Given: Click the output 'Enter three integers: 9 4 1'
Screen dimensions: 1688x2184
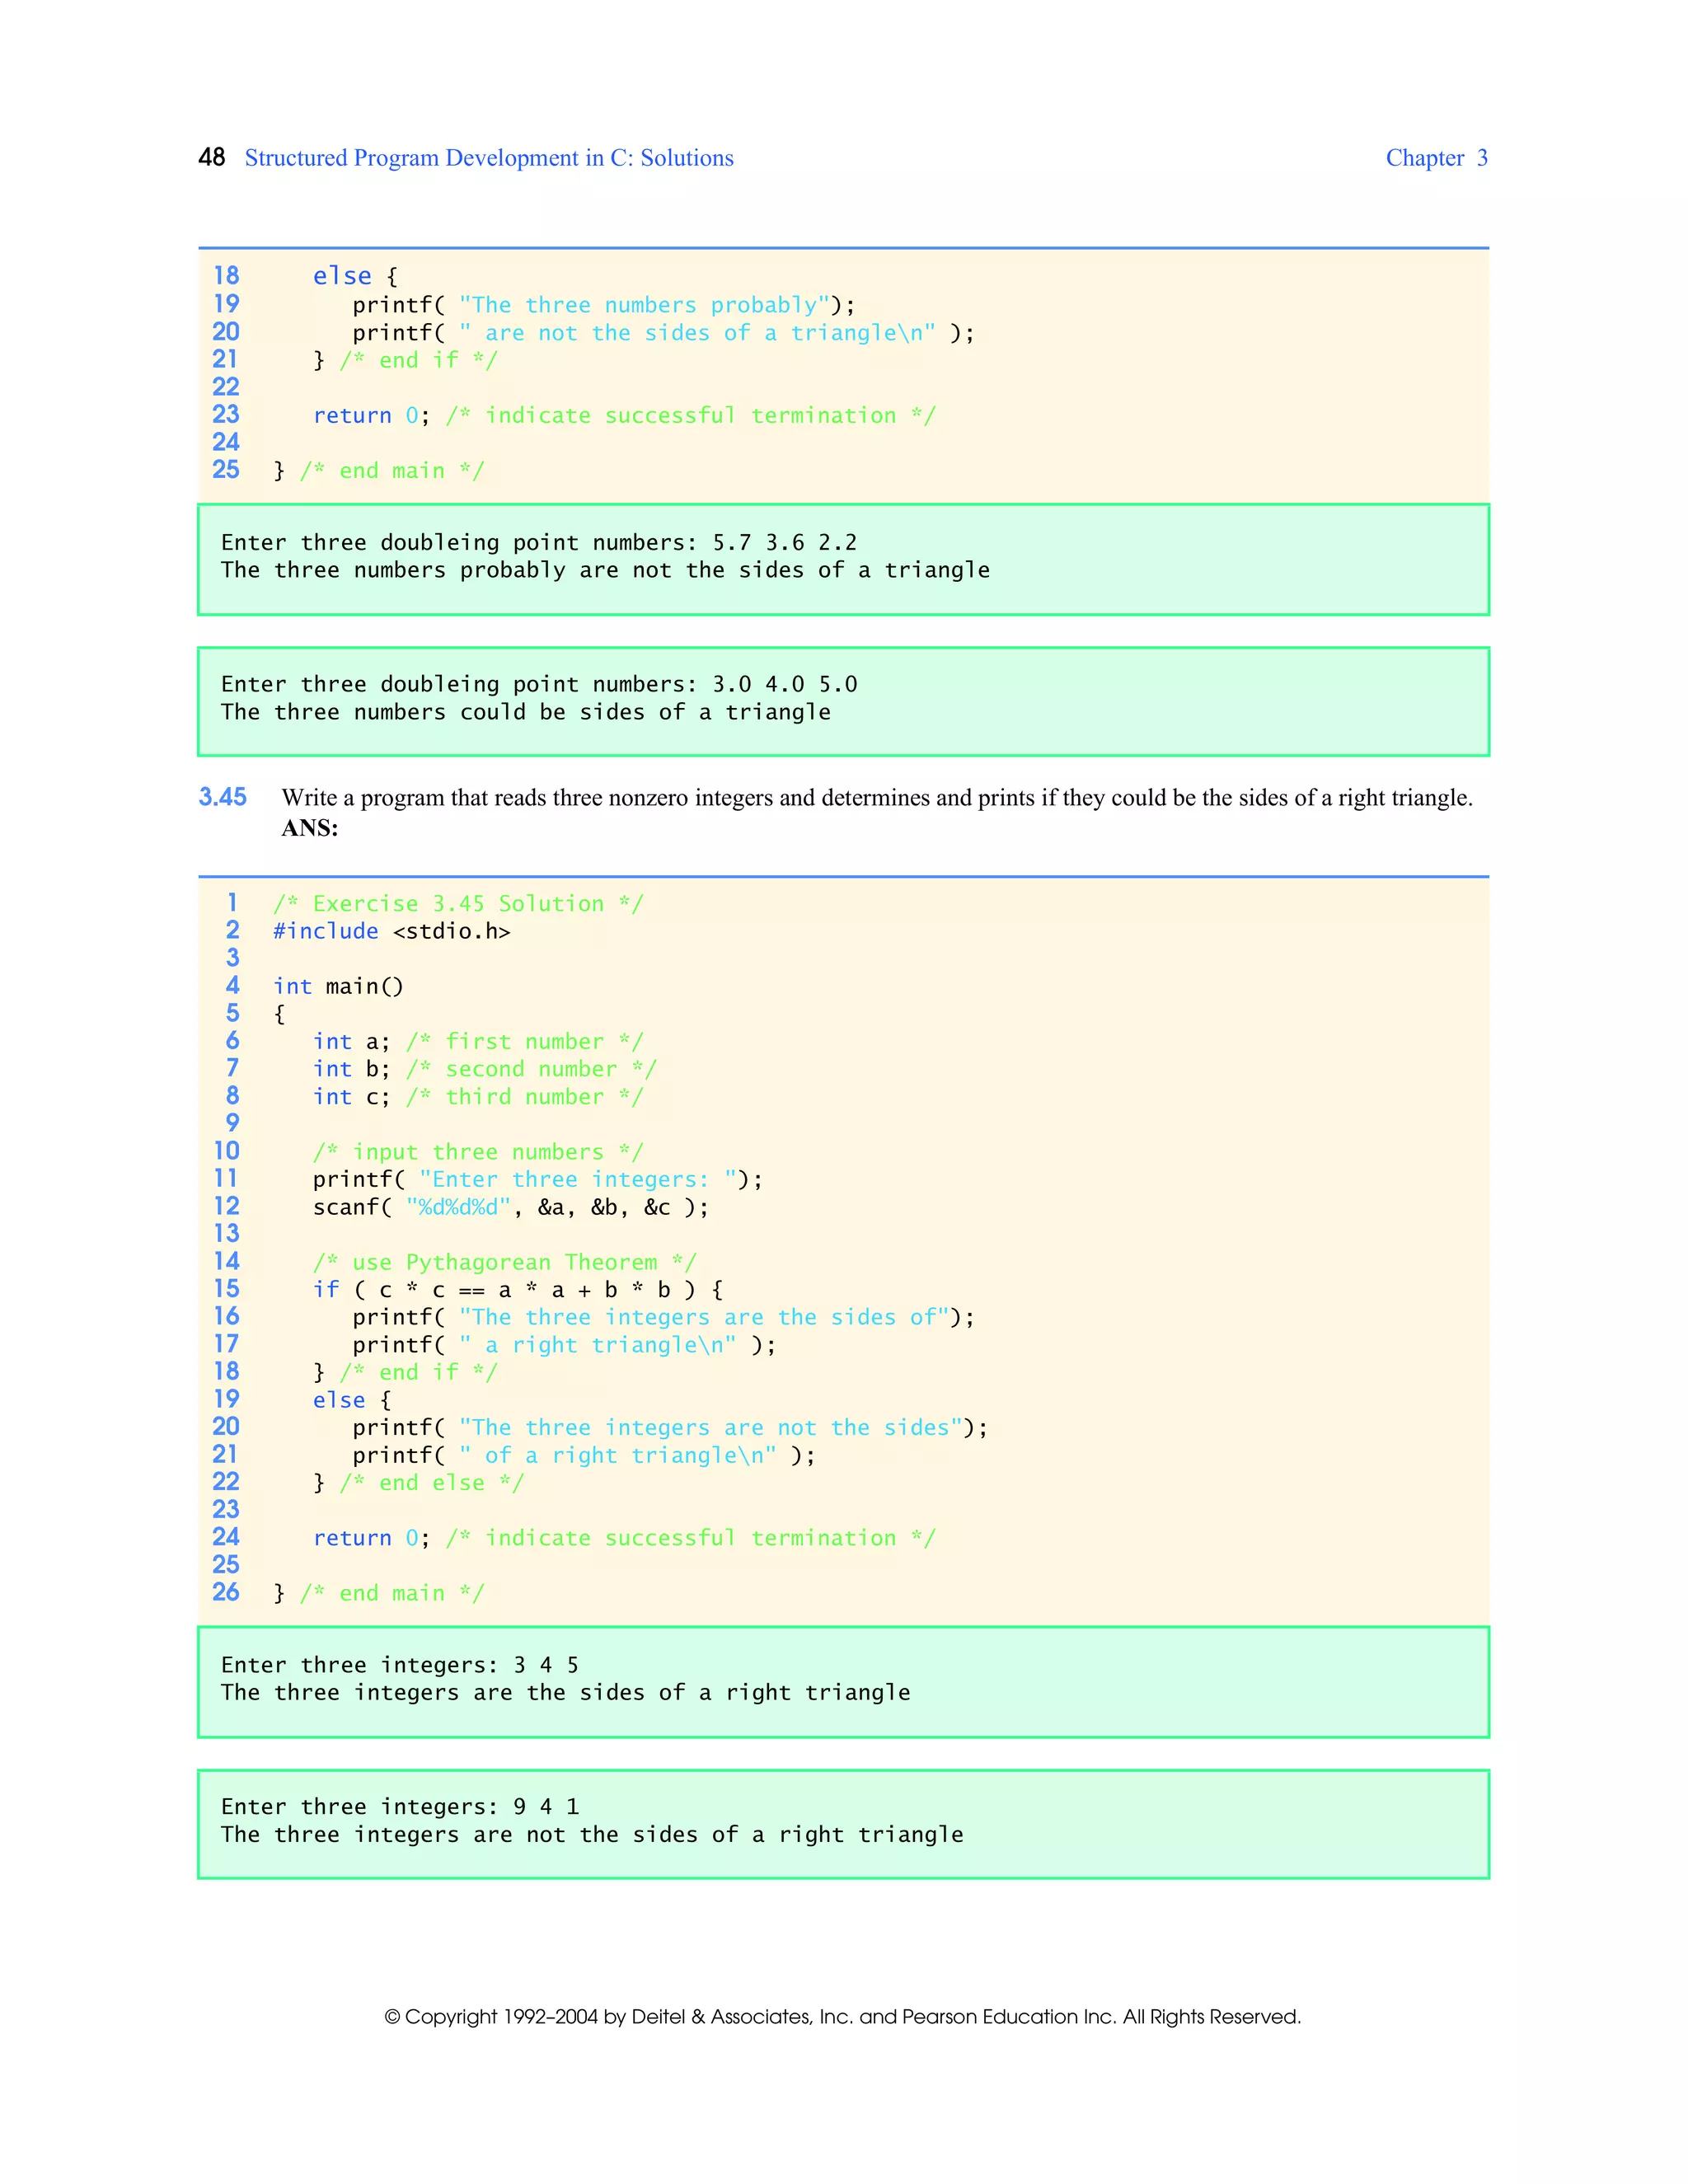Looking at the screenshot, I should (x=399, y=1806).
